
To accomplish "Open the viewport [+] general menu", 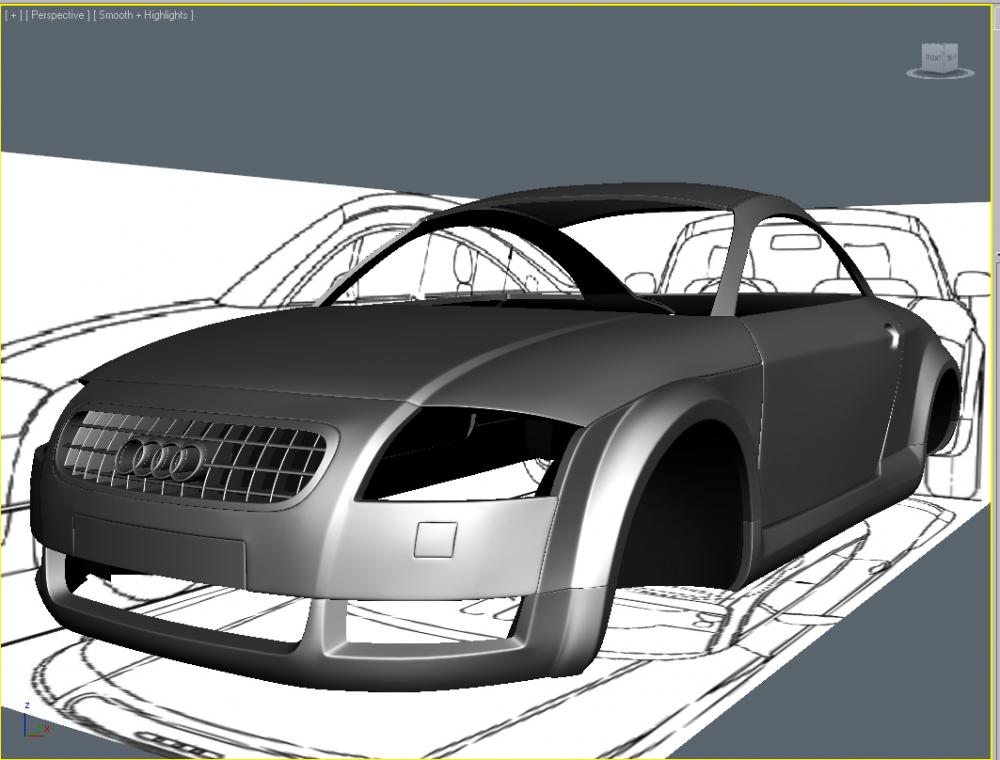I will click(x=13, y=15).
